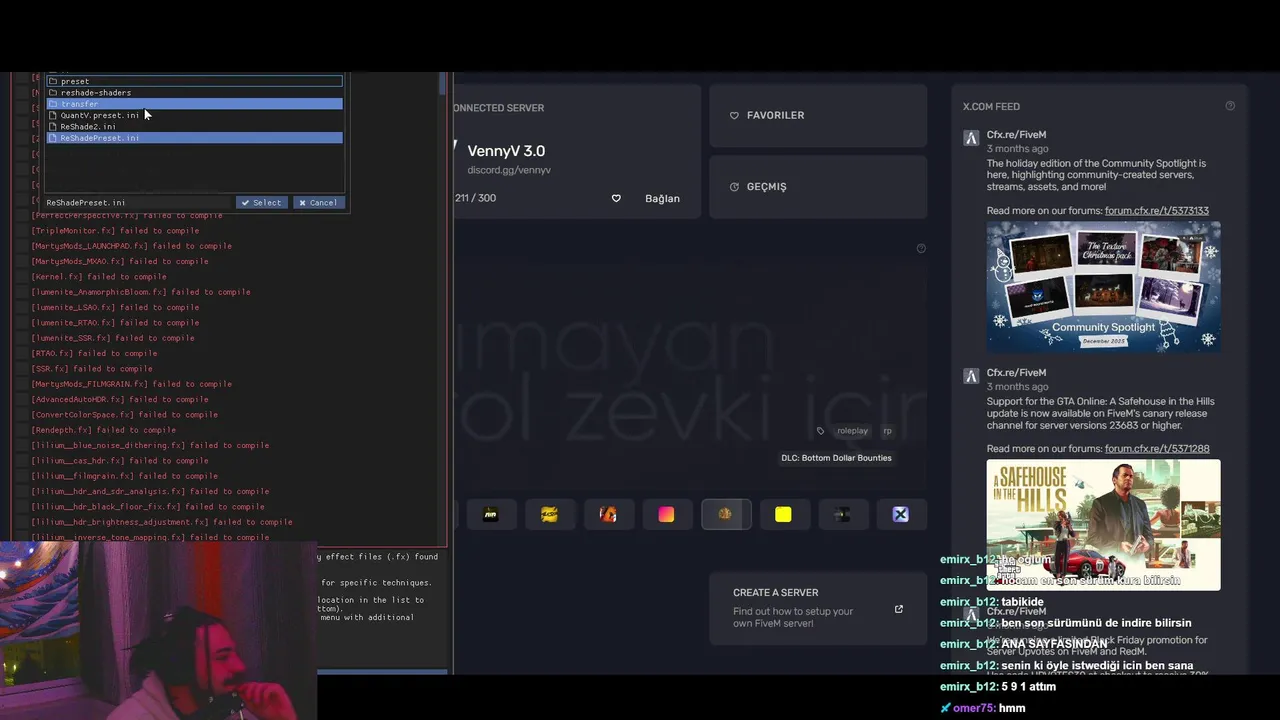Click Kernel.fx failed to compile line
The width and height of the screenshot is (1280, 720).
[x=99, y=277]
